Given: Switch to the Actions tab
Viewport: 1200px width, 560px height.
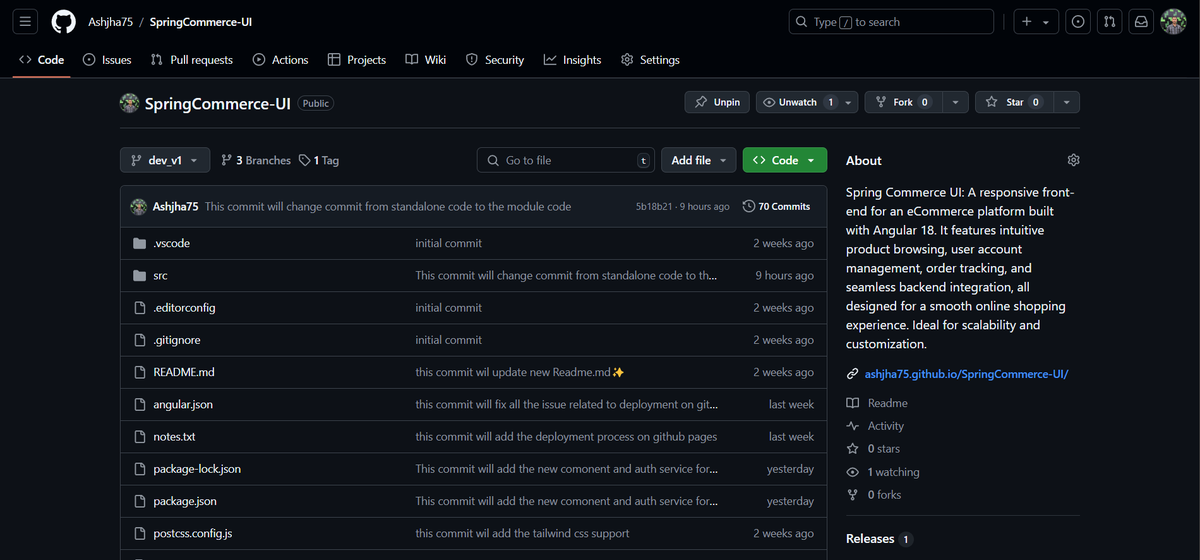Looking at the screenshot, I should click(281, 60).
